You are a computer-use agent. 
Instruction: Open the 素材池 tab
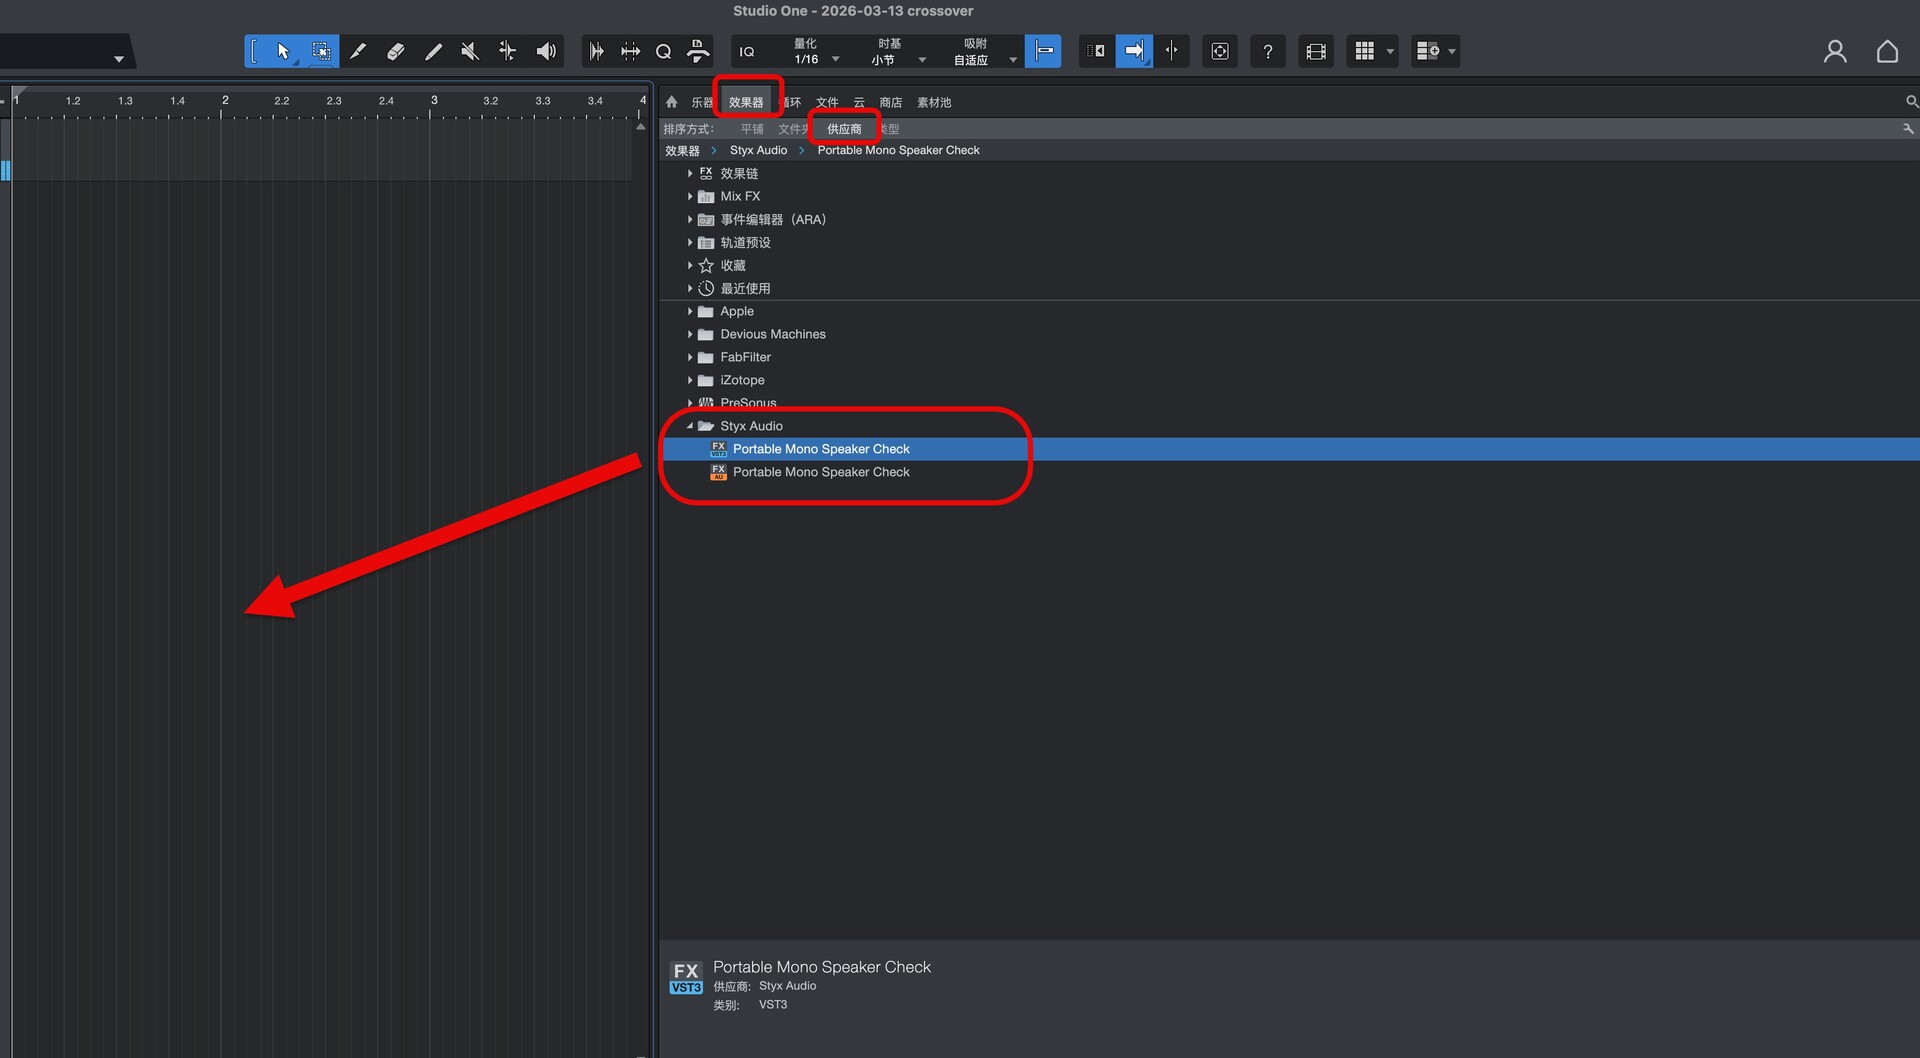[x=933, y=102]
